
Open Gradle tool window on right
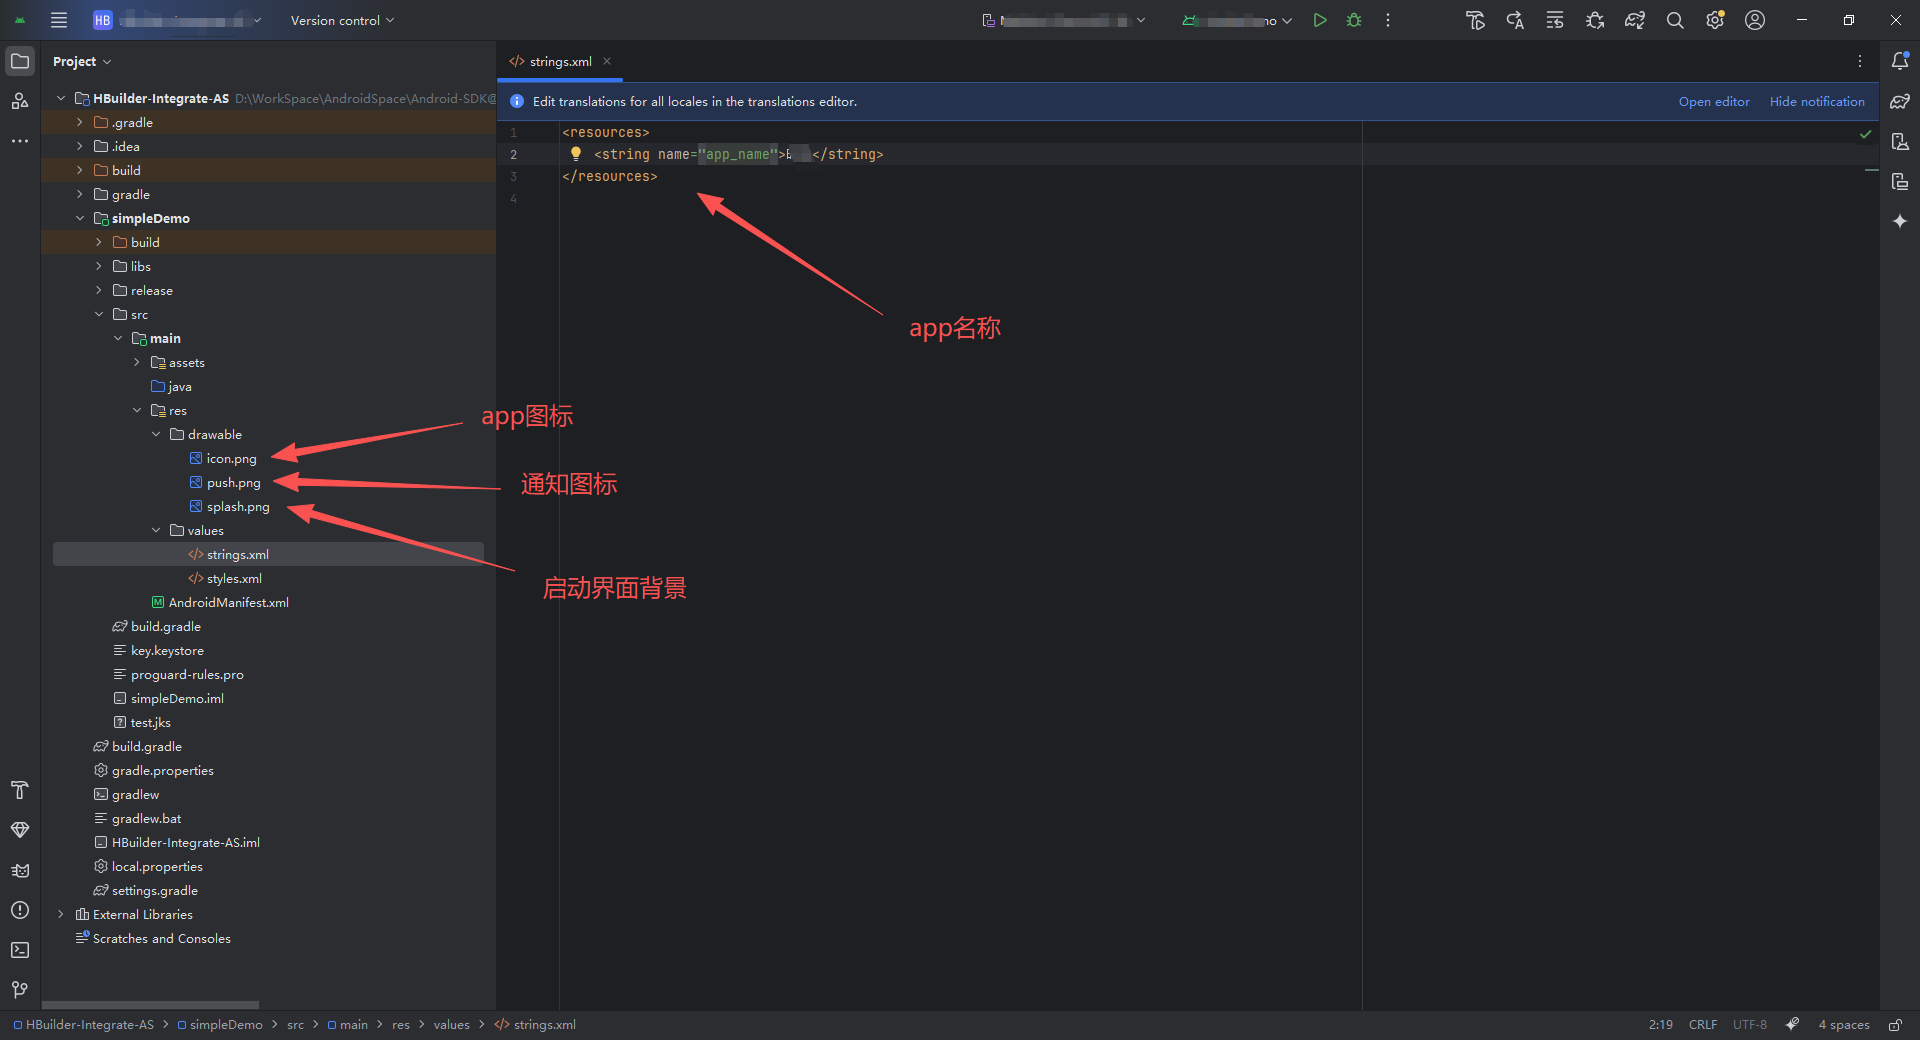point(1900,101)
